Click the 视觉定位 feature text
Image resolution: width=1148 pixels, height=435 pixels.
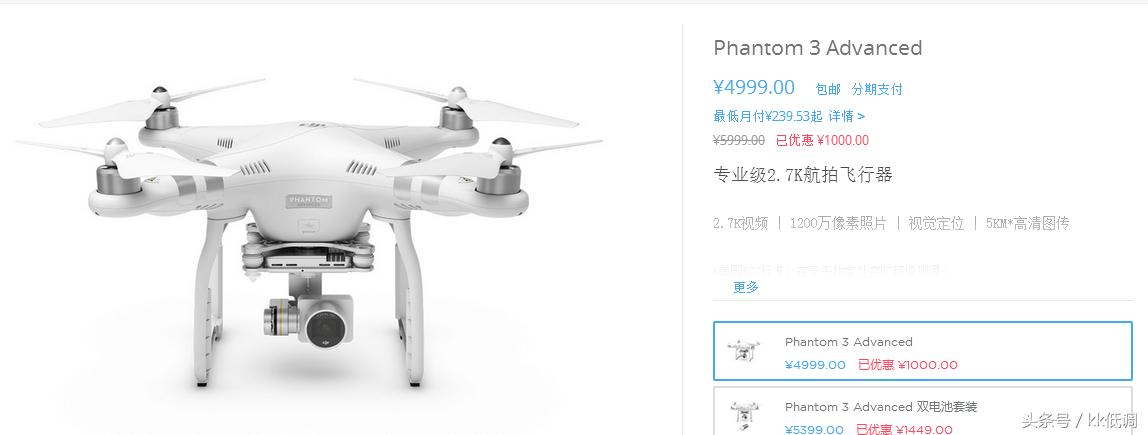coord(936,223)
